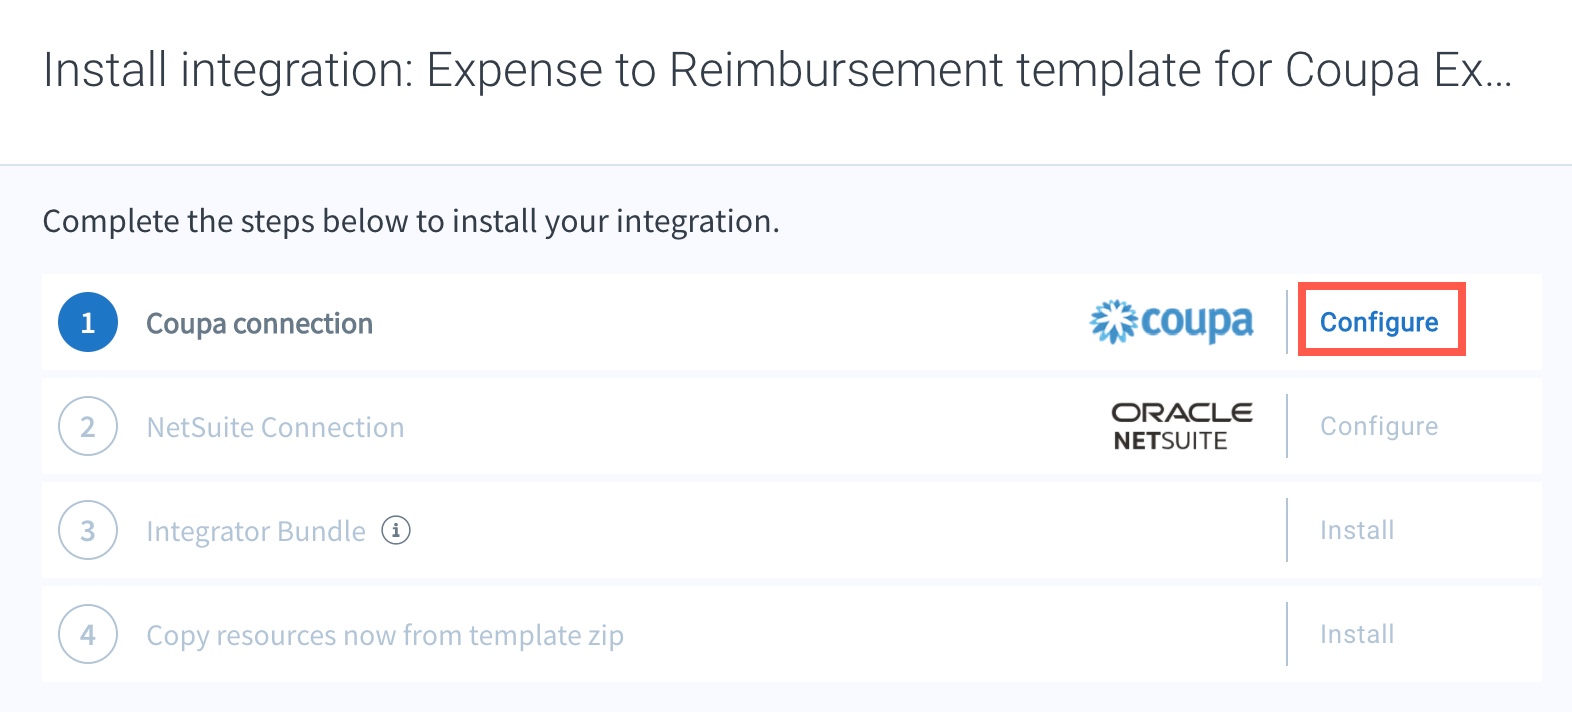Click the Complete the steps below instruction text
1572x712 pixels.
click(x=411, y=221)
